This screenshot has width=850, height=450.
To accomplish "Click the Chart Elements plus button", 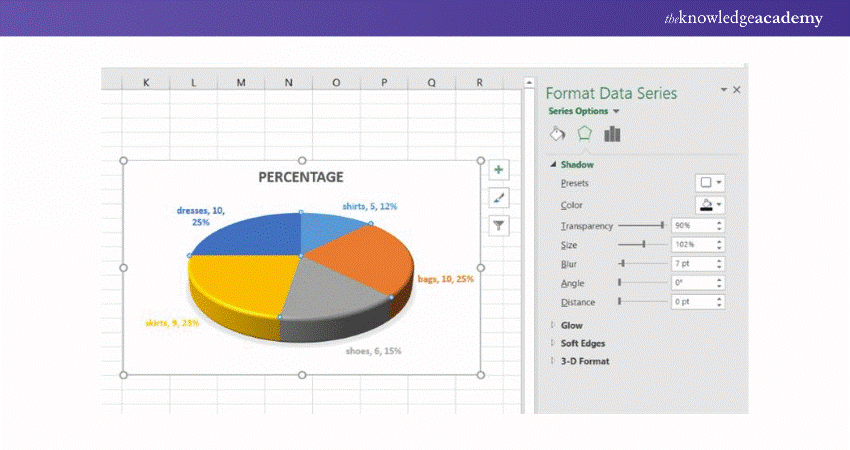I will click(x=499, y=170).
